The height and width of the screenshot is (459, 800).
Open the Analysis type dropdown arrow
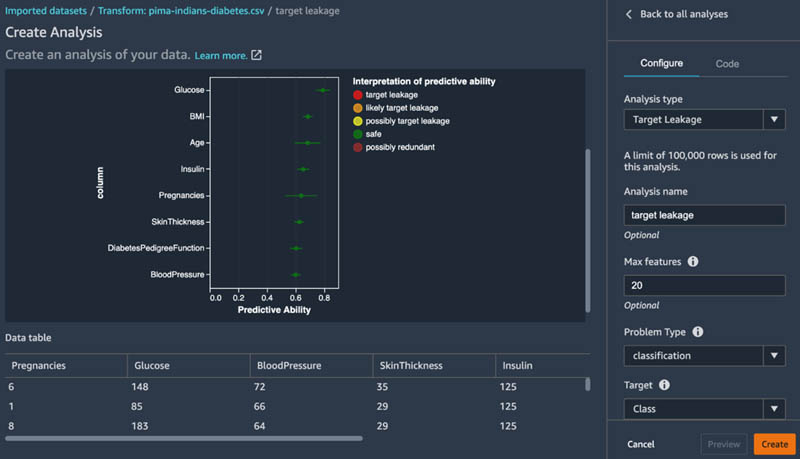[x=774, y=119]
